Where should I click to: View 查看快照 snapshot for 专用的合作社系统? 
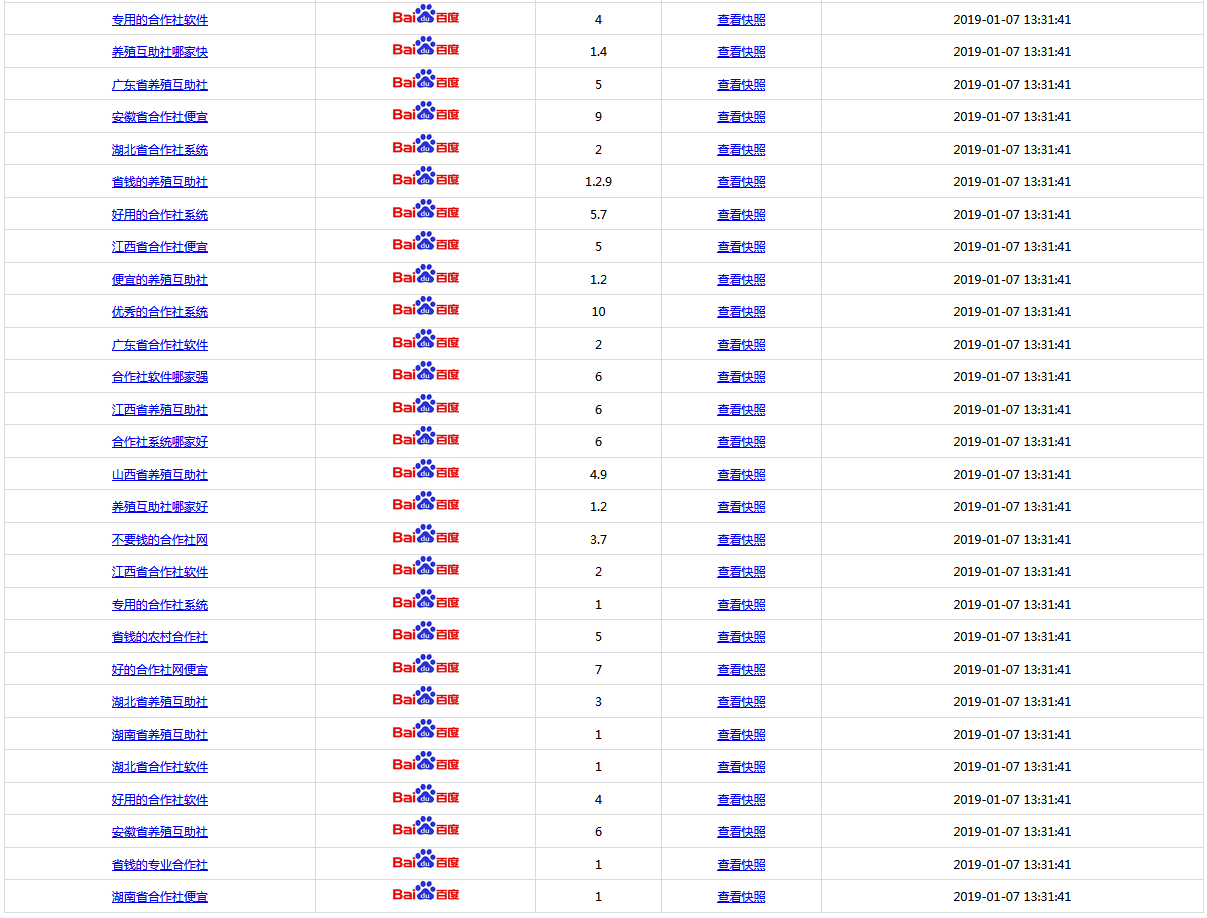(741, 605)
